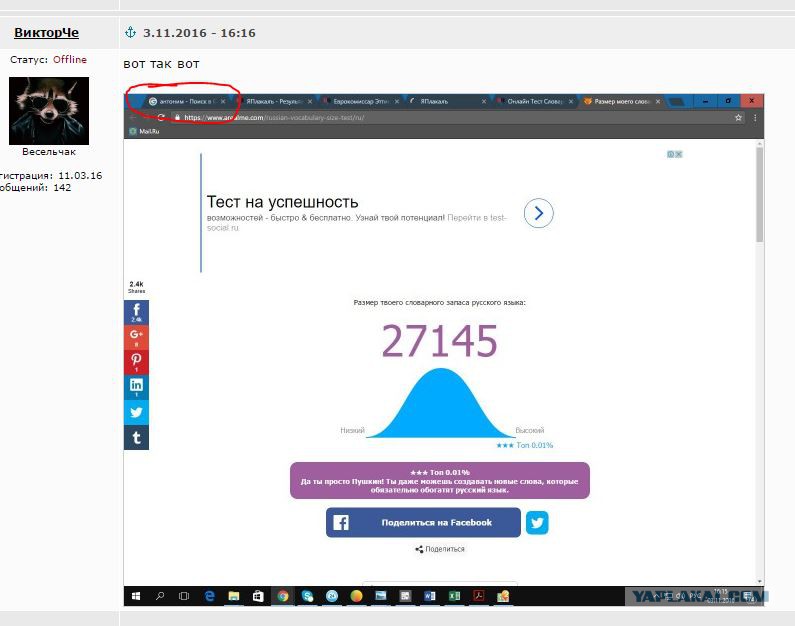Screen dimensions: 795x626
Task: Tweet result with sidebar Twitter icon
Action: pos(136,412)
